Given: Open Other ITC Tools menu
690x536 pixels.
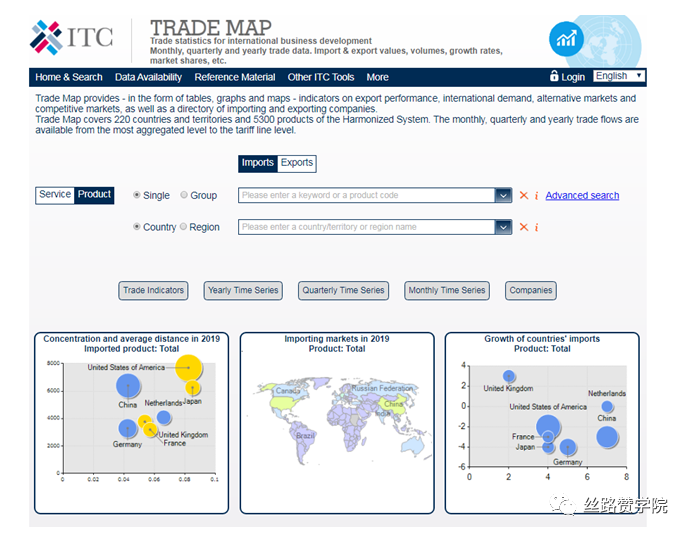Looking at the screenshot, I should [321, 77].
